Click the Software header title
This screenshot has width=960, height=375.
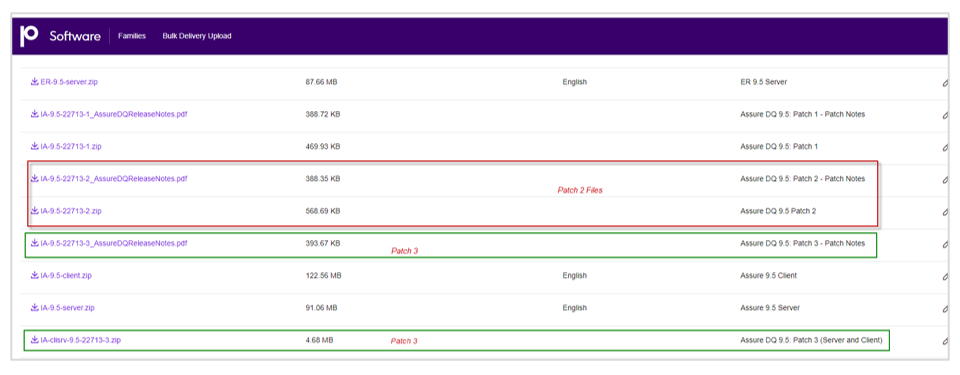click(x=75, y=36)
